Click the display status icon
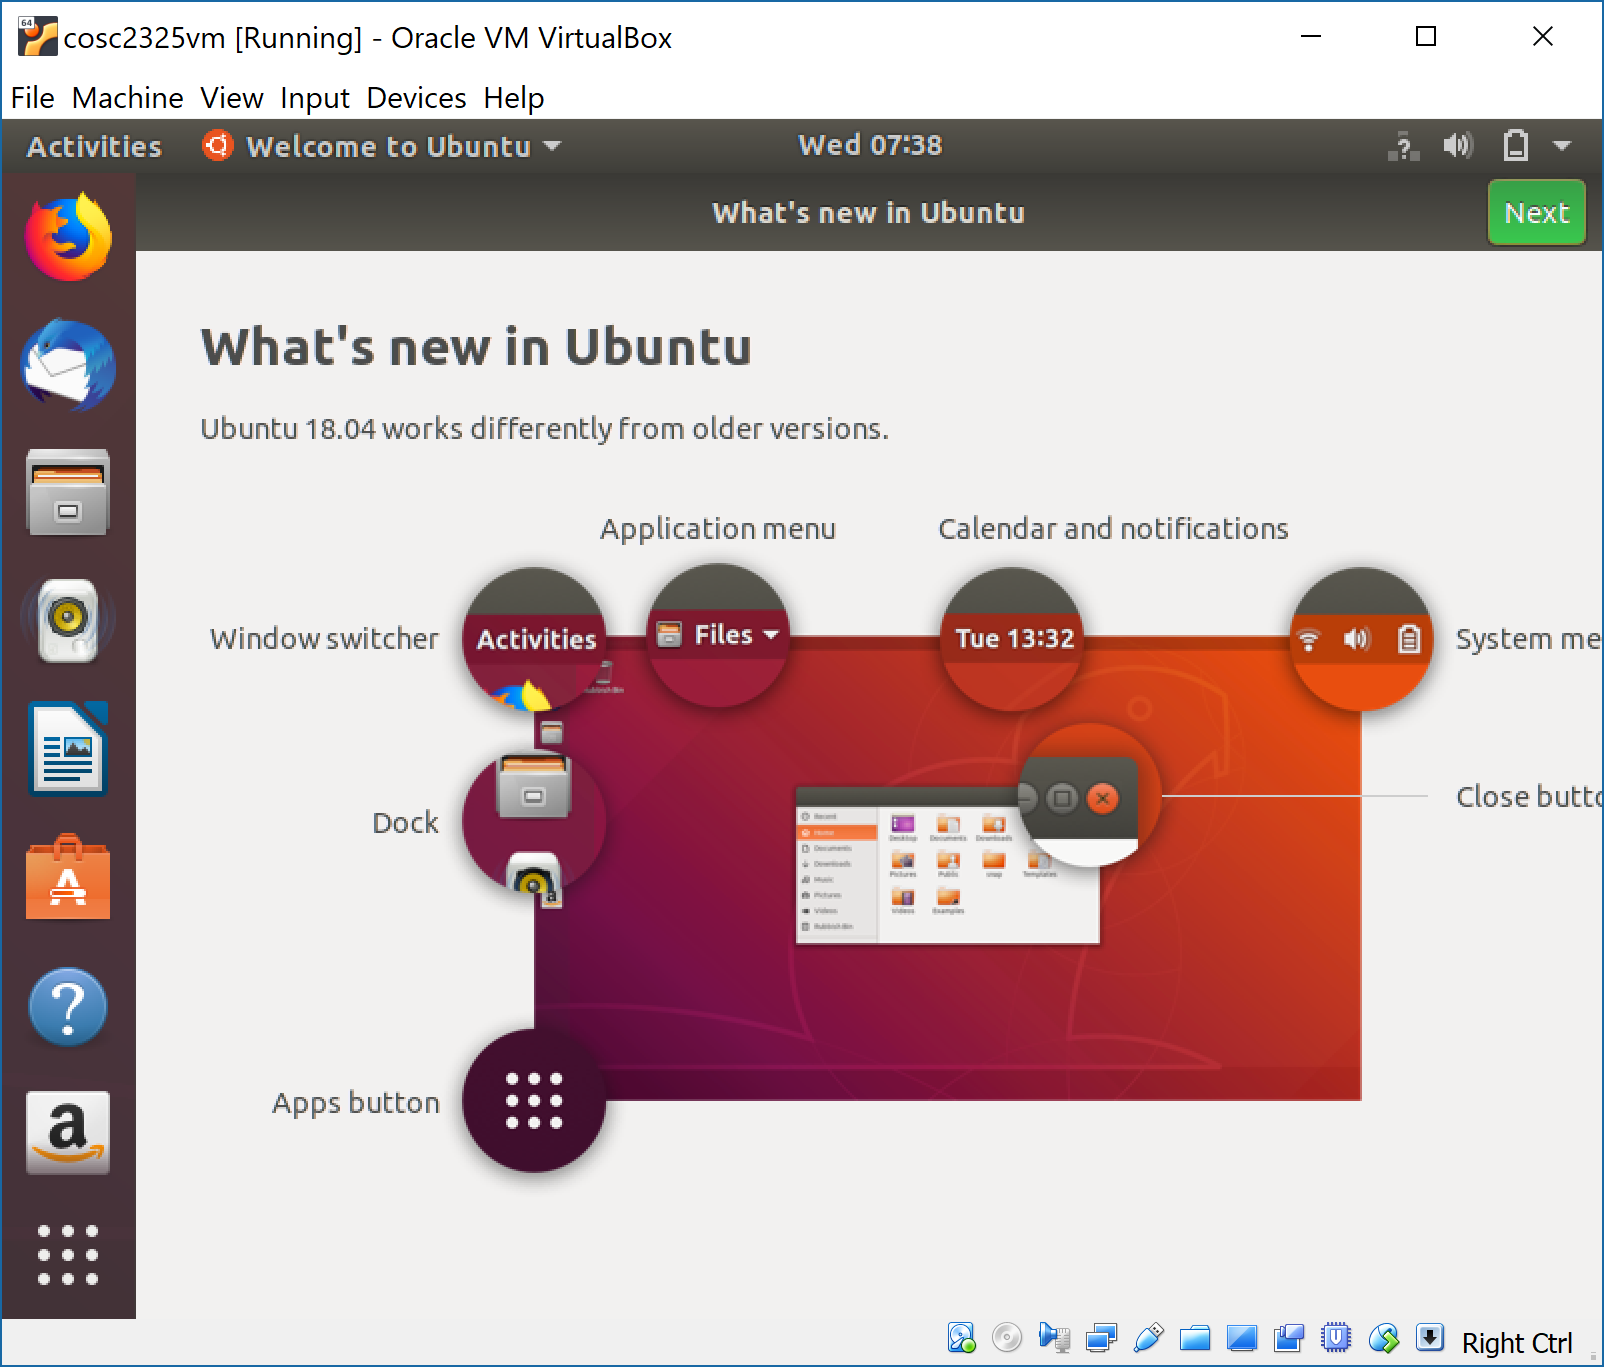The width and height of the screenshot is (1604, 1367). point(1242,1338)
